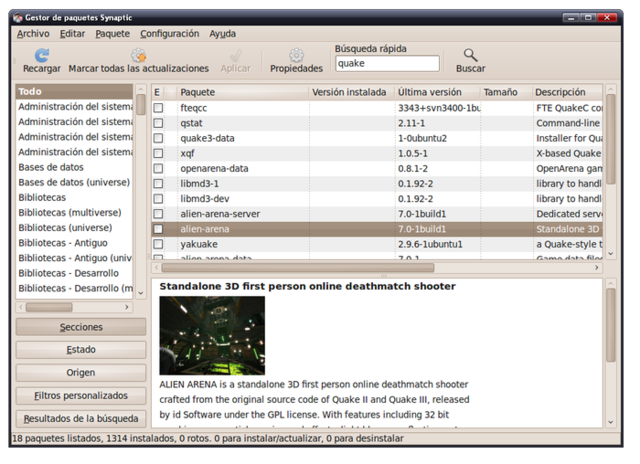640x464 pixels.
Task: Select the alien-arena-server package name
Action: 220,214
